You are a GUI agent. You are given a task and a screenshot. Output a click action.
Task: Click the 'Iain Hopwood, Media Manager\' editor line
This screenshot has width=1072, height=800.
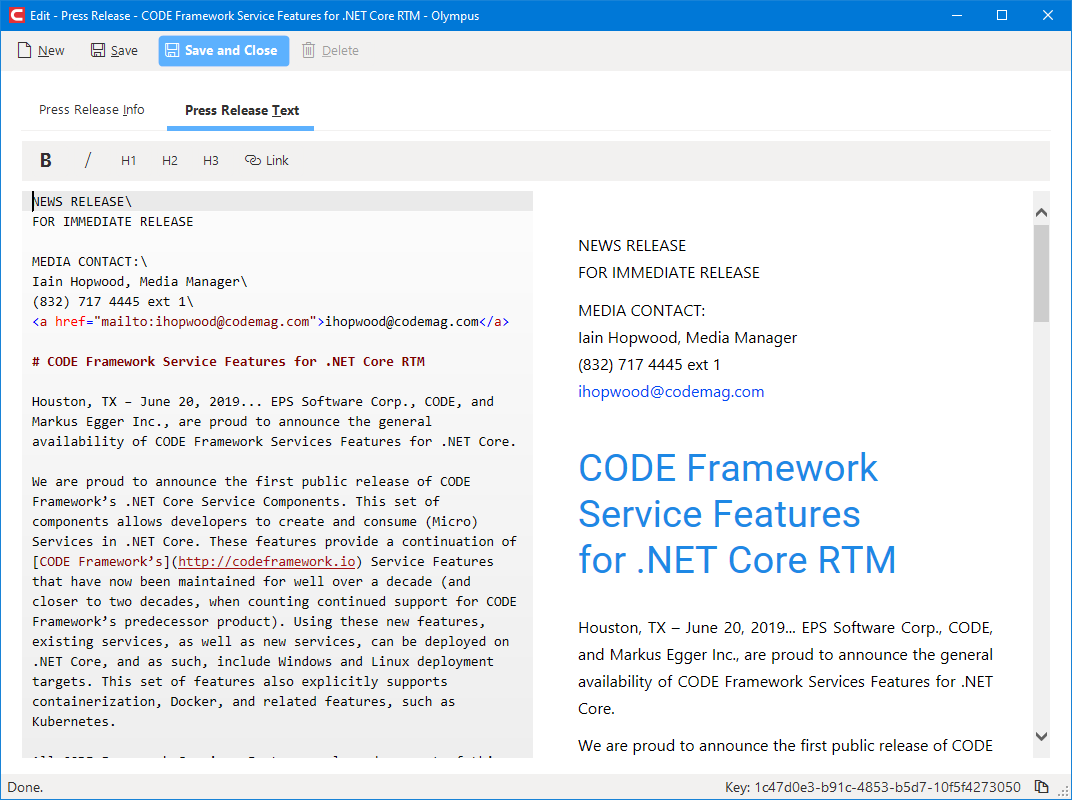[139, 282]
